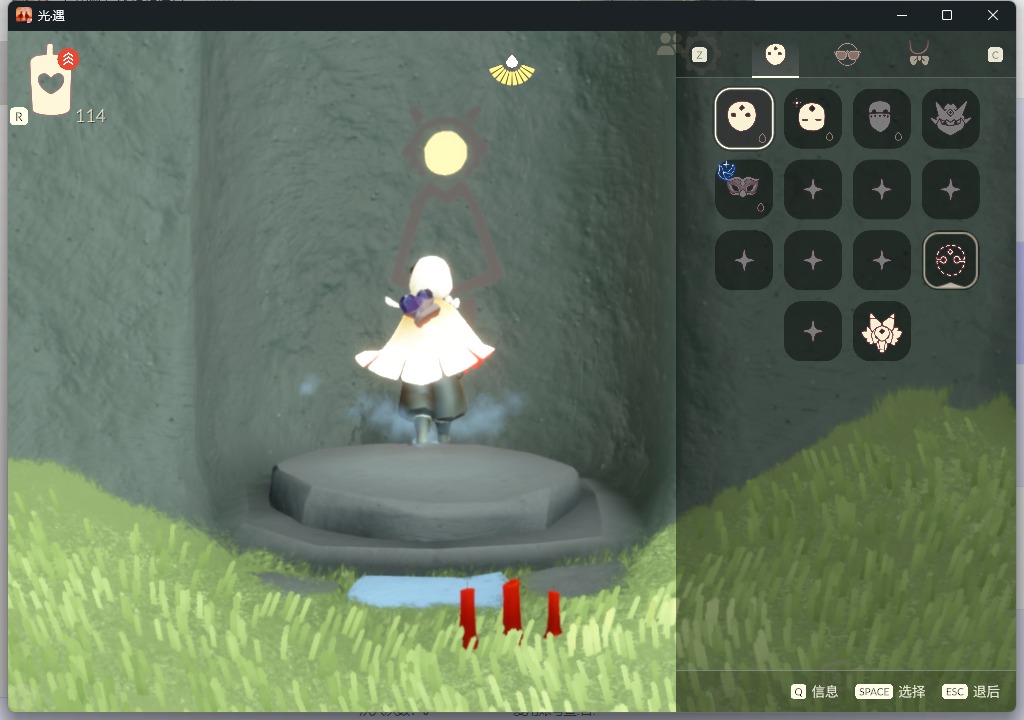Click star slot below the bandana mask
This screenshot has height=720, width=1024.
click(882, 189)
